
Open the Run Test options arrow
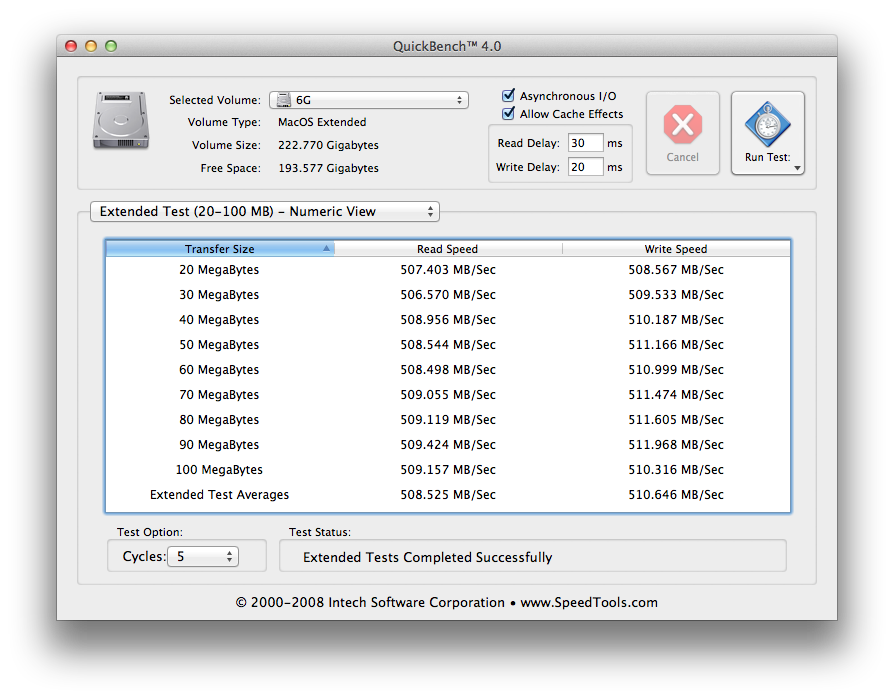797,168
